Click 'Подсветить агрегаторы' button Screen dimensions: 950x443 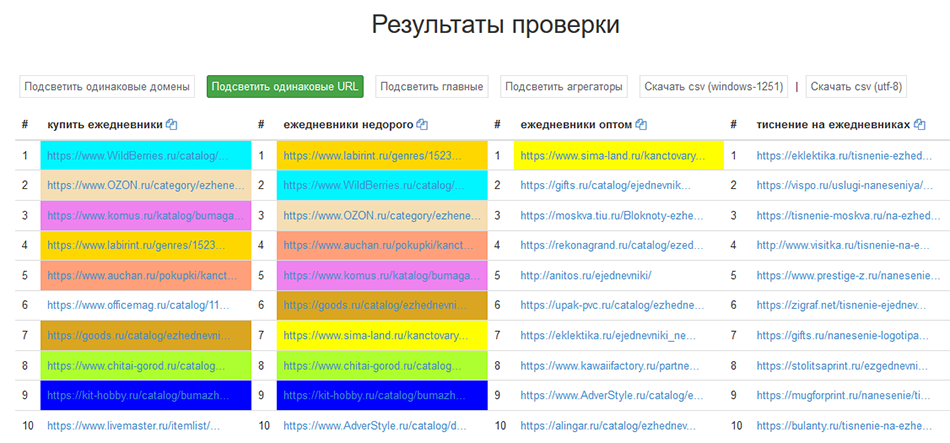[564, 87]
